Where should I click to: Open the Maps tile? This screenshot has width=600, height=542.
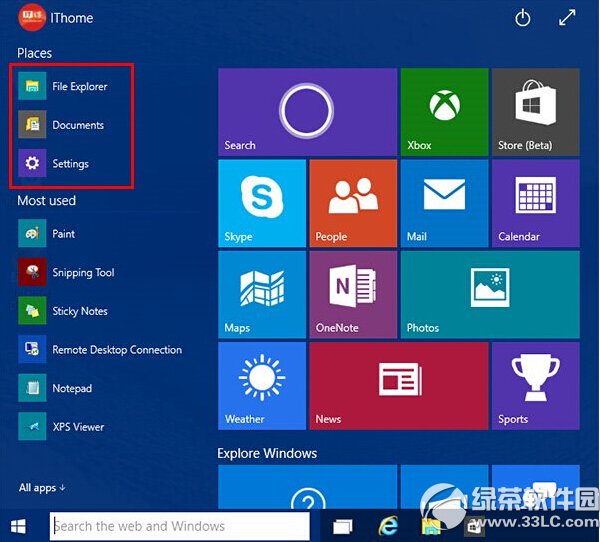coord(262,294)
